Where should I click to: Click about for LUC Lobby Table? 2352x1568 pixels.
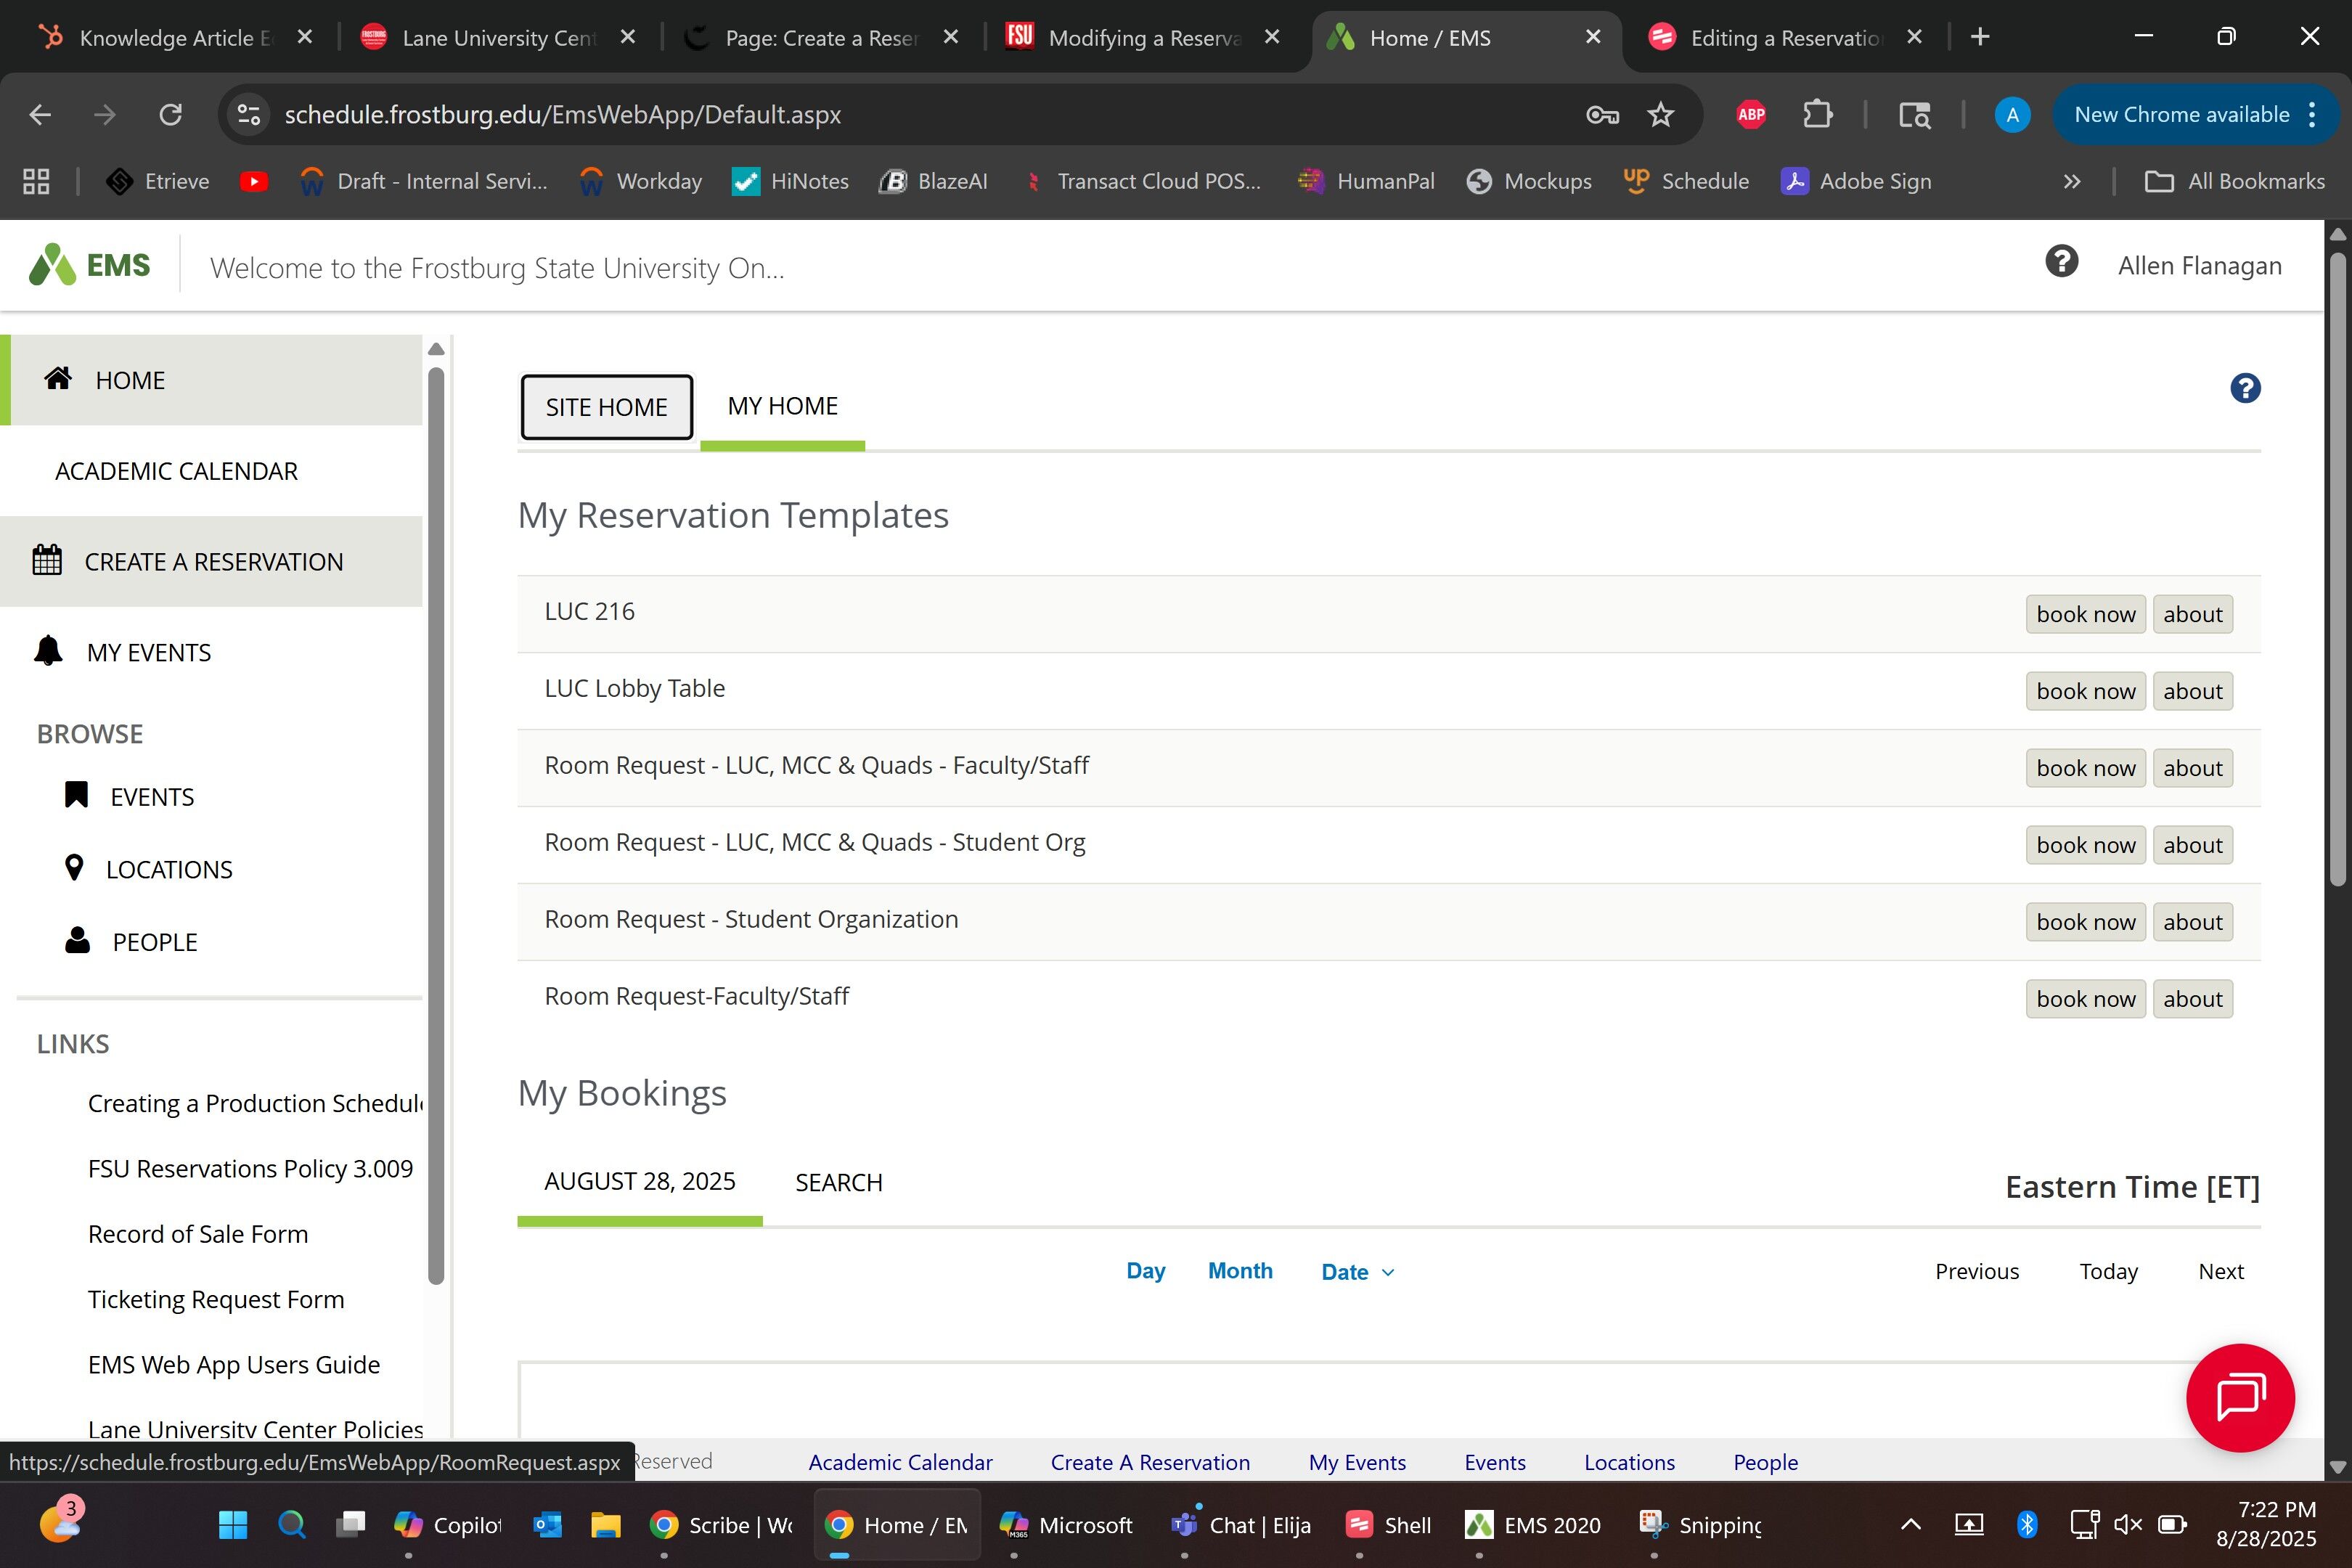click(2192, 691)
